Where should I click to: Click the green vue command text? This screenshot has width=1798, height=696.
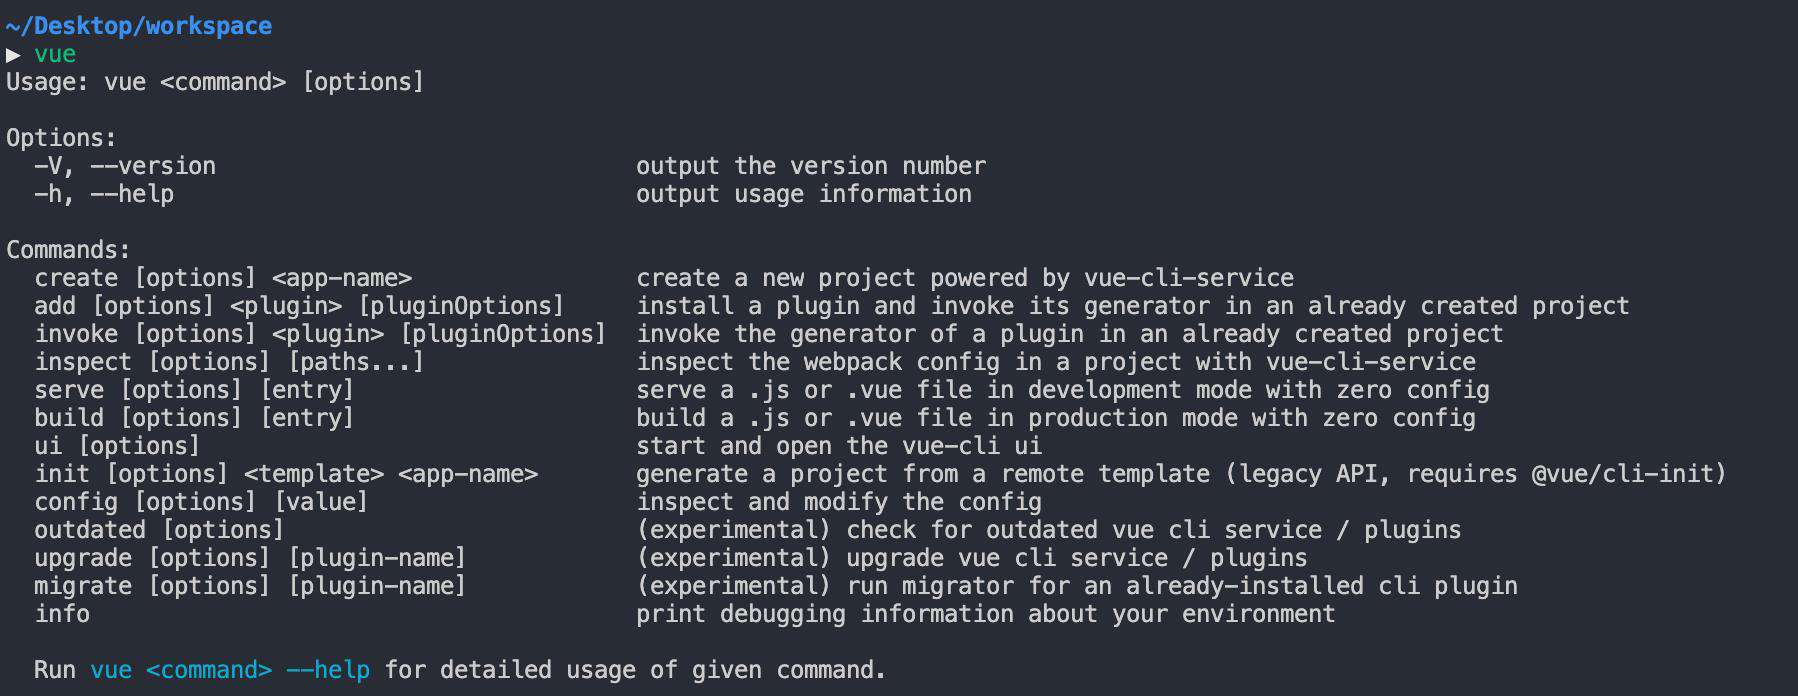click(55, 54)
